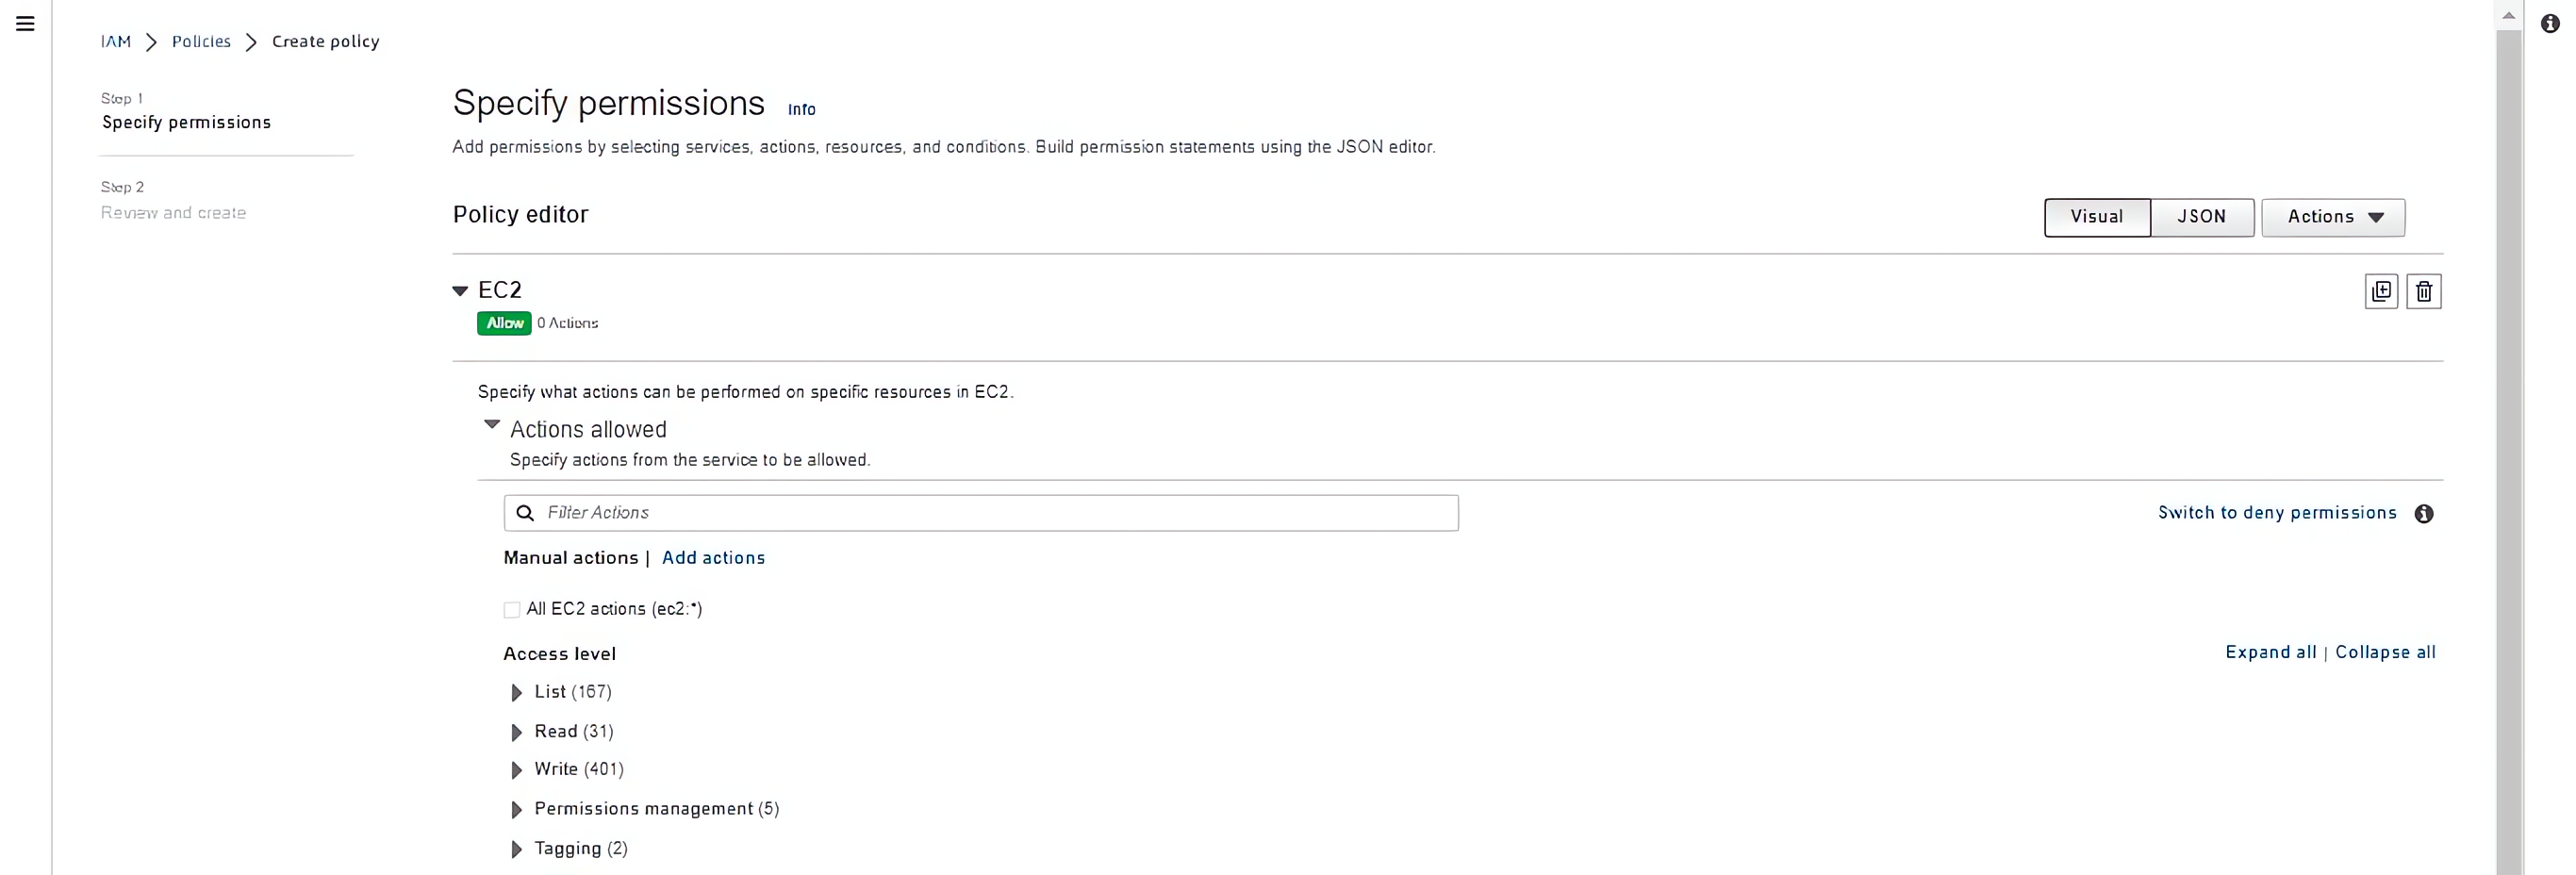Open the Actions dropdown menu
The height and width of the screenshot is (875, 2576).
[2333, 217]
